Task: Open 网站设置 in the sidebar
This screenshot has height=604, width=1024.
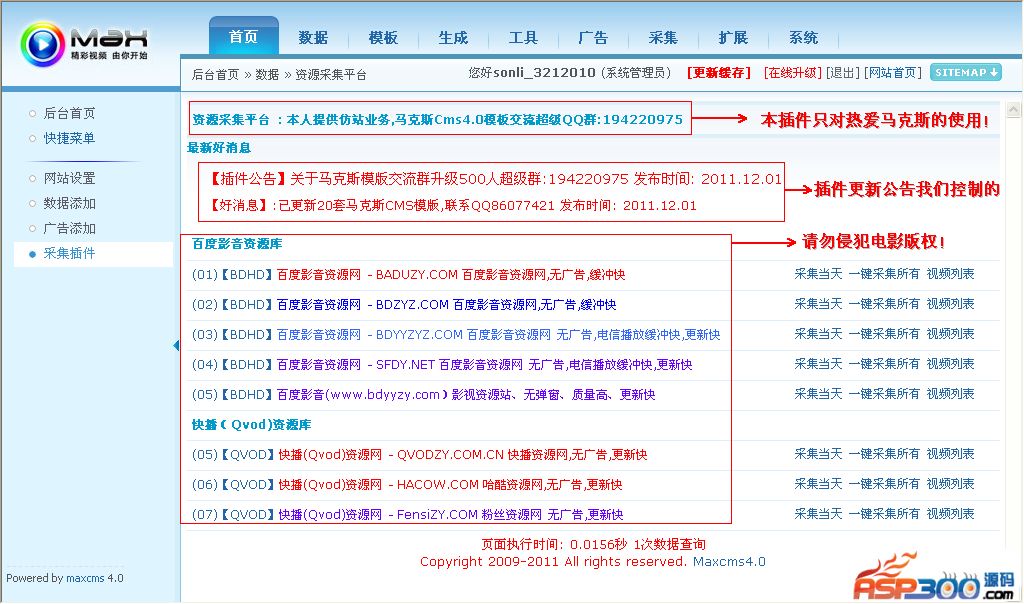Action: pos(69,178)
